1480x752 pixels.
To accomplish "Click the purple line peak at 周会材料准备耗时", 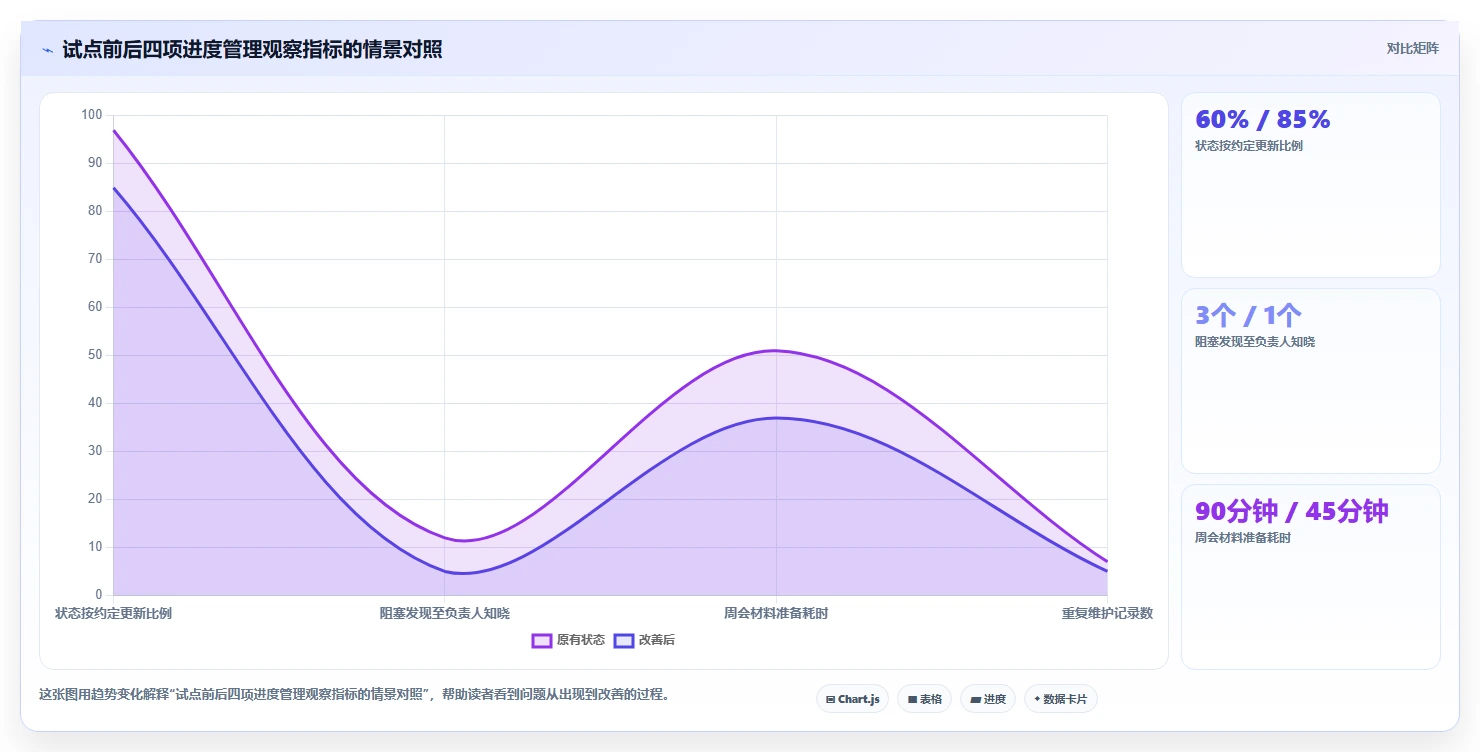I will [x=776, y=350].
